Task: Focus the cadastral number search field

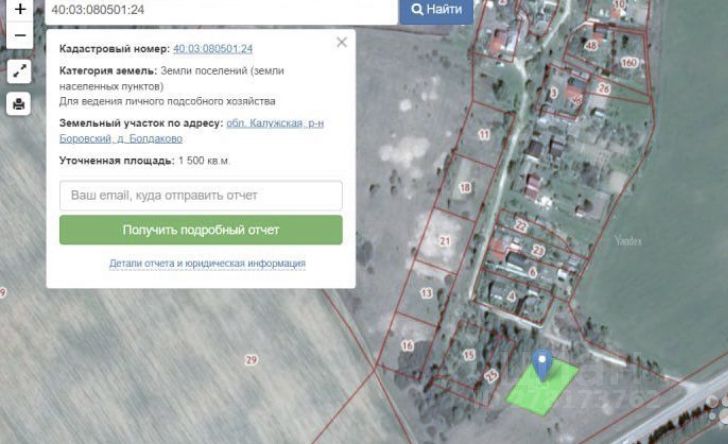Action: coord(221,10)
